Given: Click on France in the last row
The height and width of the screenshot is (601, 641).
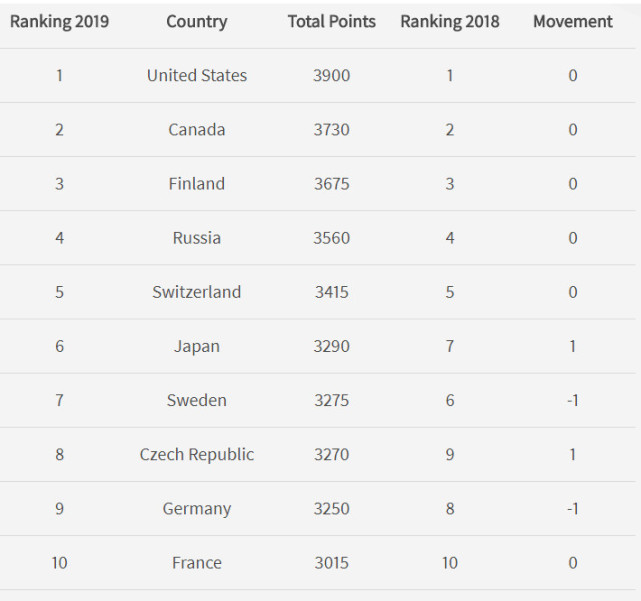Looking at the screenshot, I should click(197, 562).
